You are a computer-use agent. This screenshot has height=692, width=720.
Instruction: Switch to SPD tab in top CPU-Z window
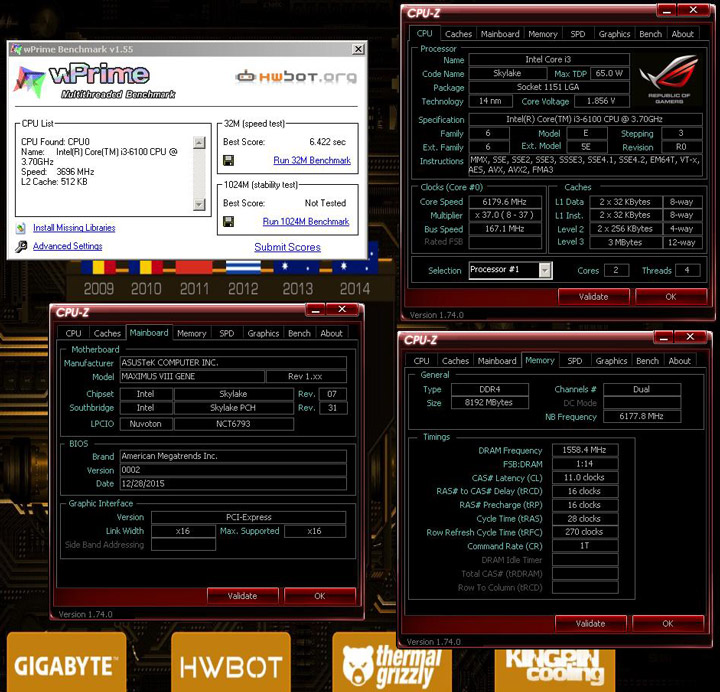pyautogui.click(x=578, y=34)
